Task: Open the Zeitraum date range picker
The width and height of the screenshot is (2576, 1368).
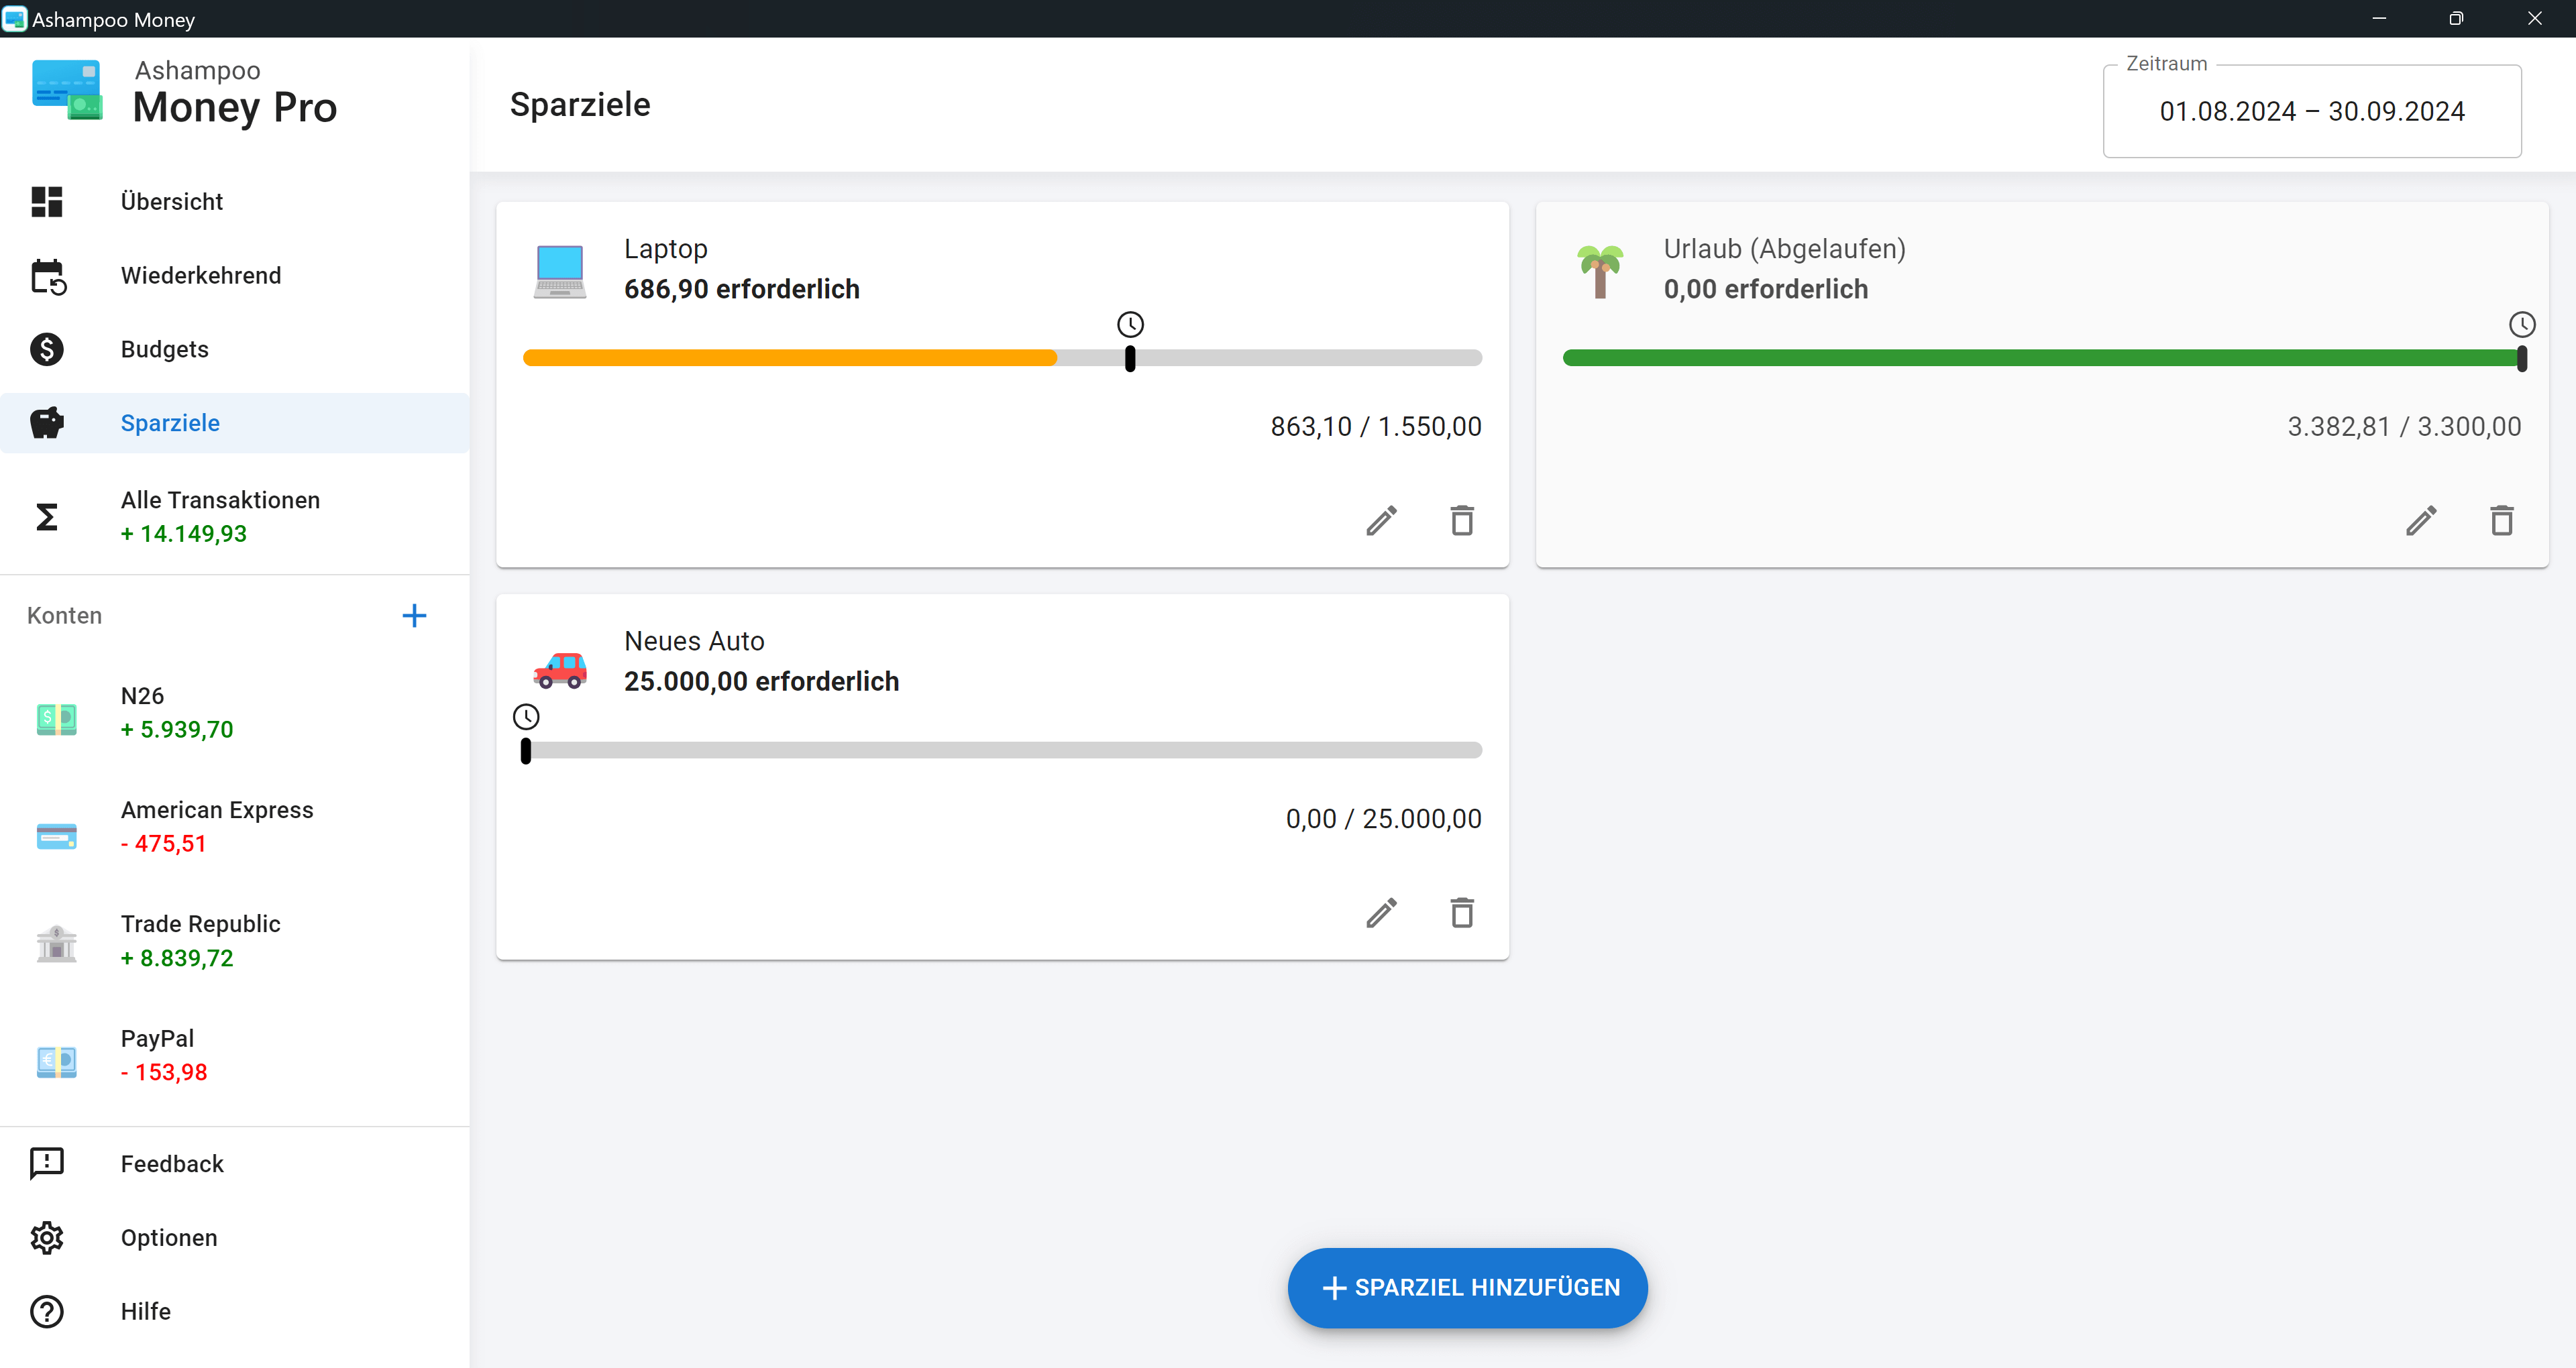Action: click(2312, 111)
